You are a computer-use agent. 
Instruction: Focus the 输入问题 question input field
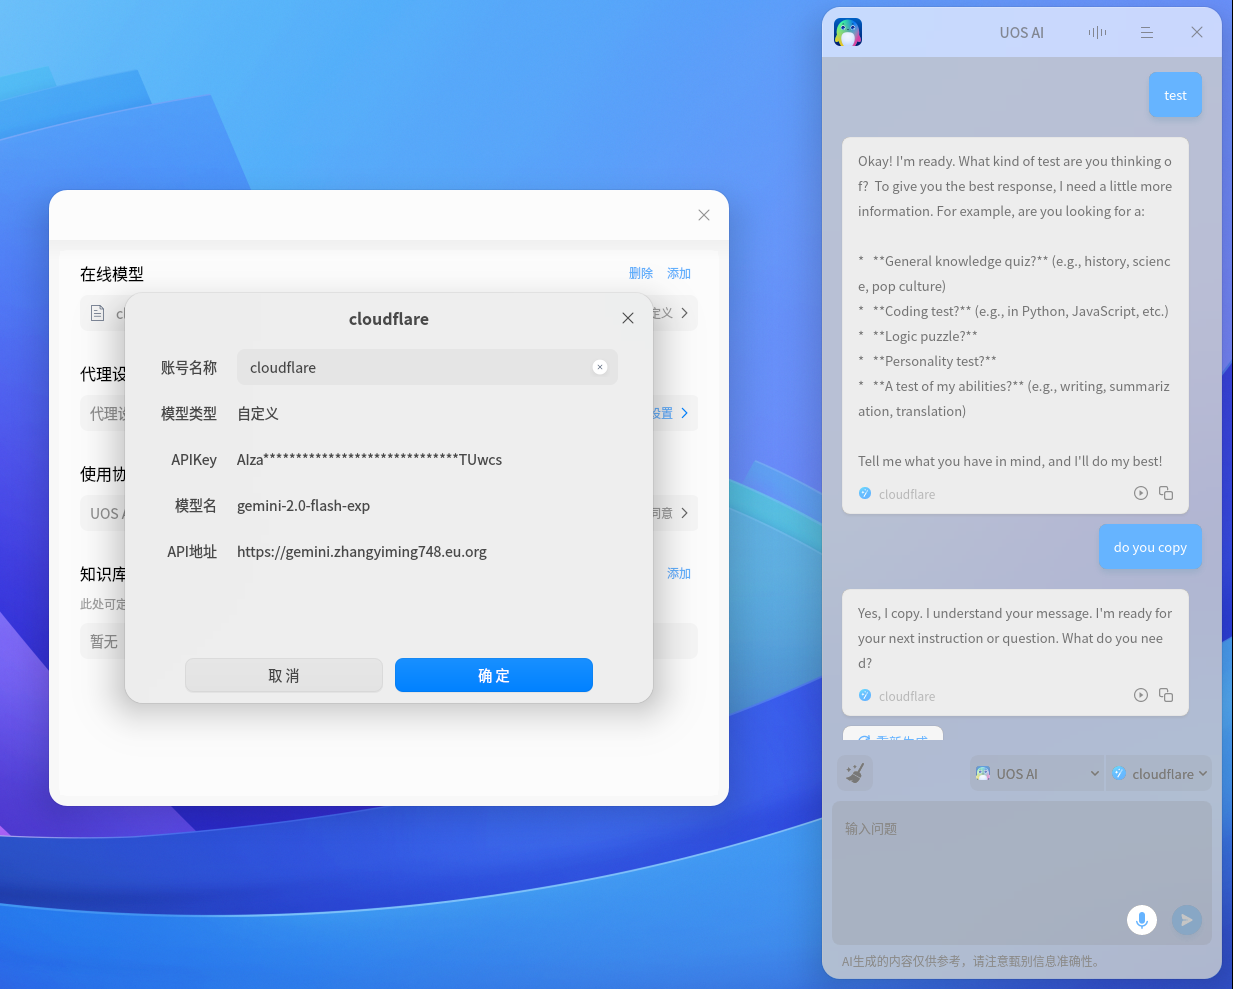pos(1022,873)
